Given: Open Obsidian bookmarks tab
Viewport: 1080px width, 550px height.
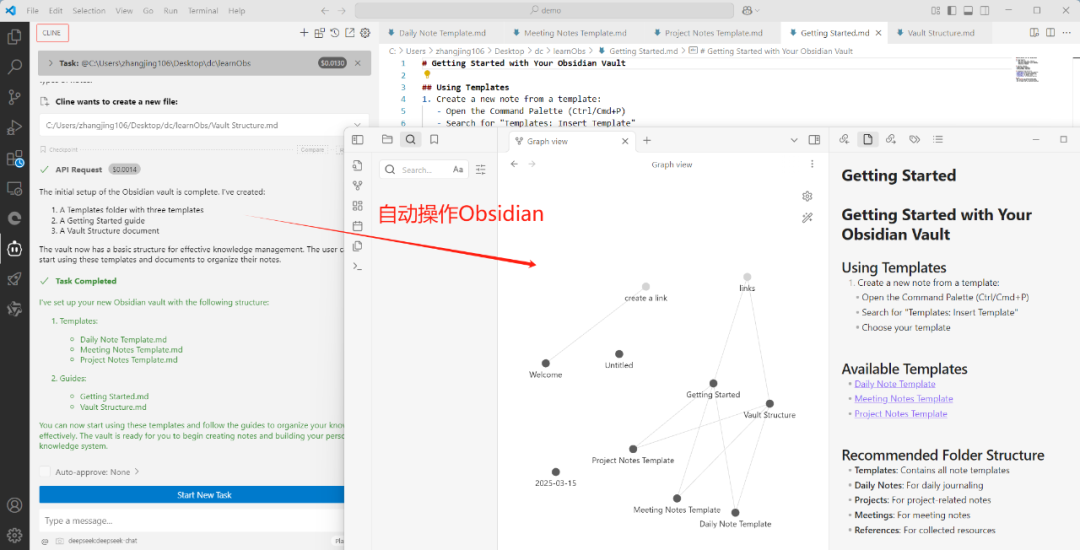Looking at the screenshot, I should (x=434, y=140).
